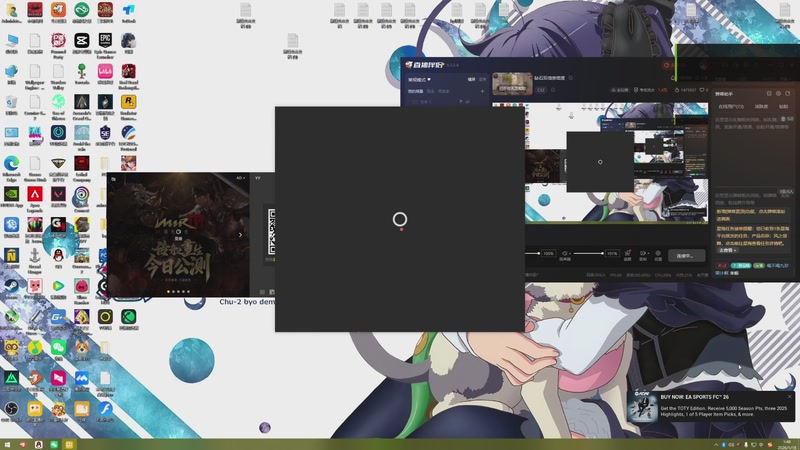Refresh the danmaku assistant panel
The width and height of the screenshot is (800, 450).
coord(788,94)
